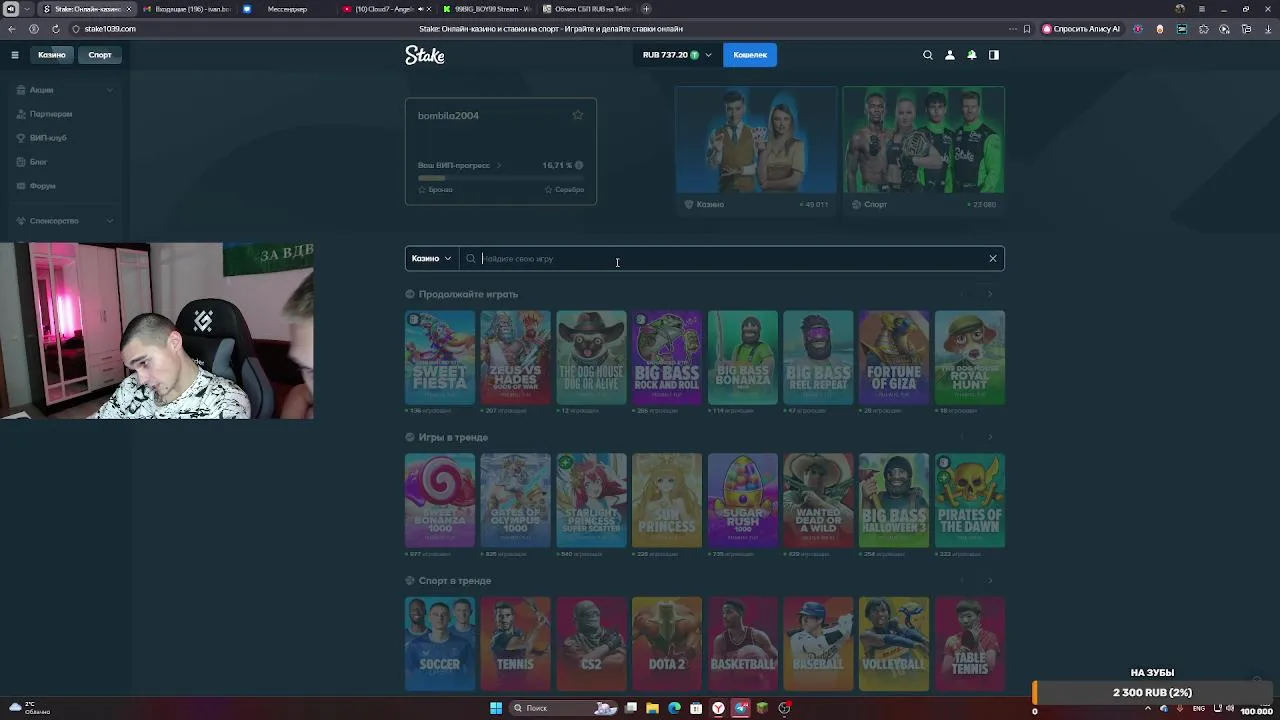The width and height of the screenshot is (1280, 720).
Task: Next arrow in Игры в тренде row
Action: (990, 437)
